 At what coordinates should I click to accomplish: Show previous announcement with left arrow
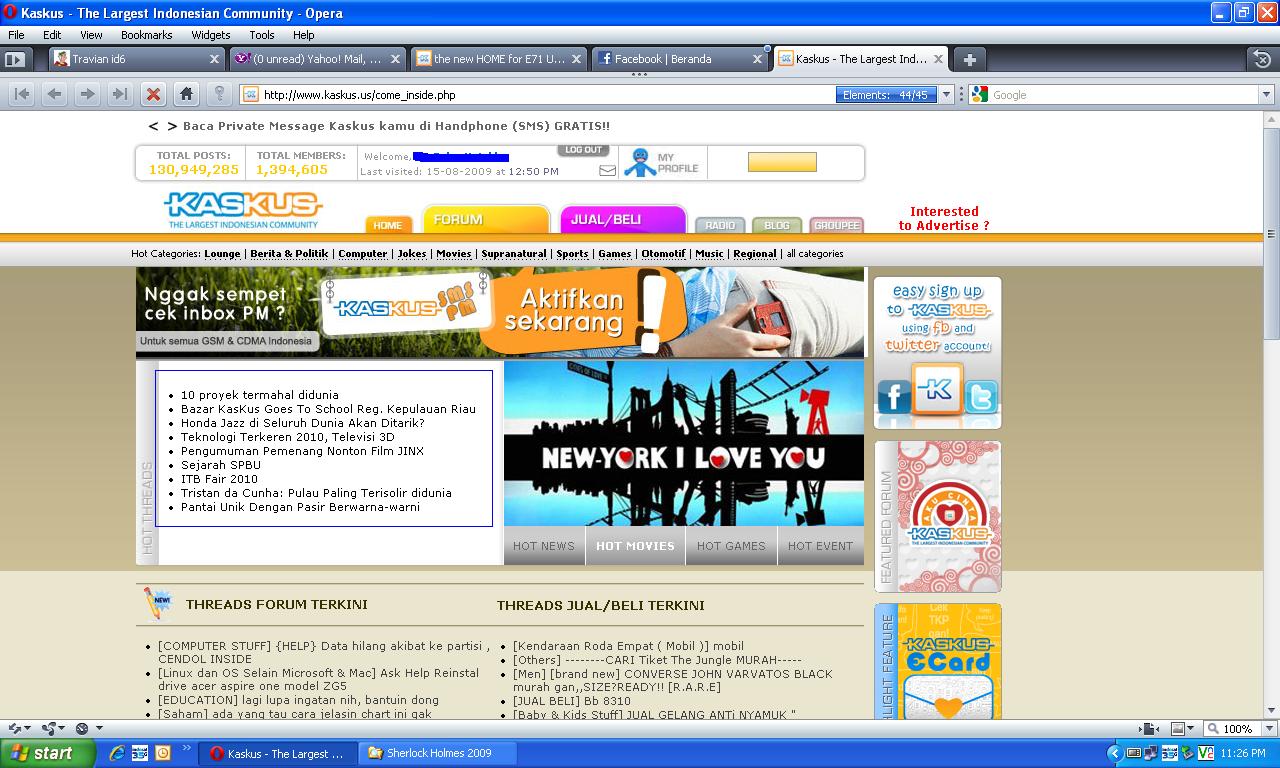coord(153,126)
